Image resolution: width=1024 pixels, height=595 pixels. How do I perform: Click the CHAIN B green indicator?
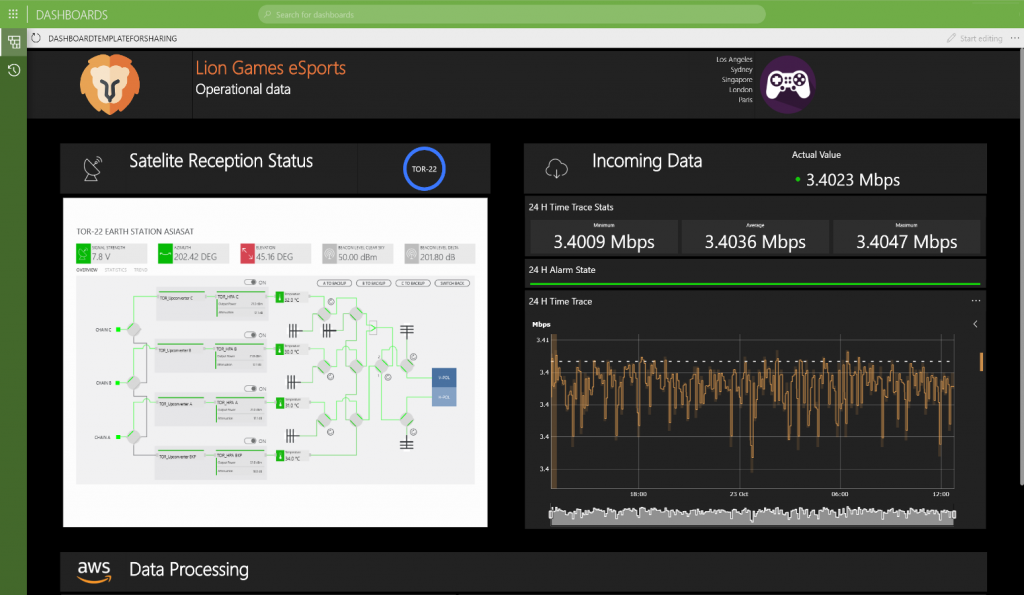[x=118, y=383]
